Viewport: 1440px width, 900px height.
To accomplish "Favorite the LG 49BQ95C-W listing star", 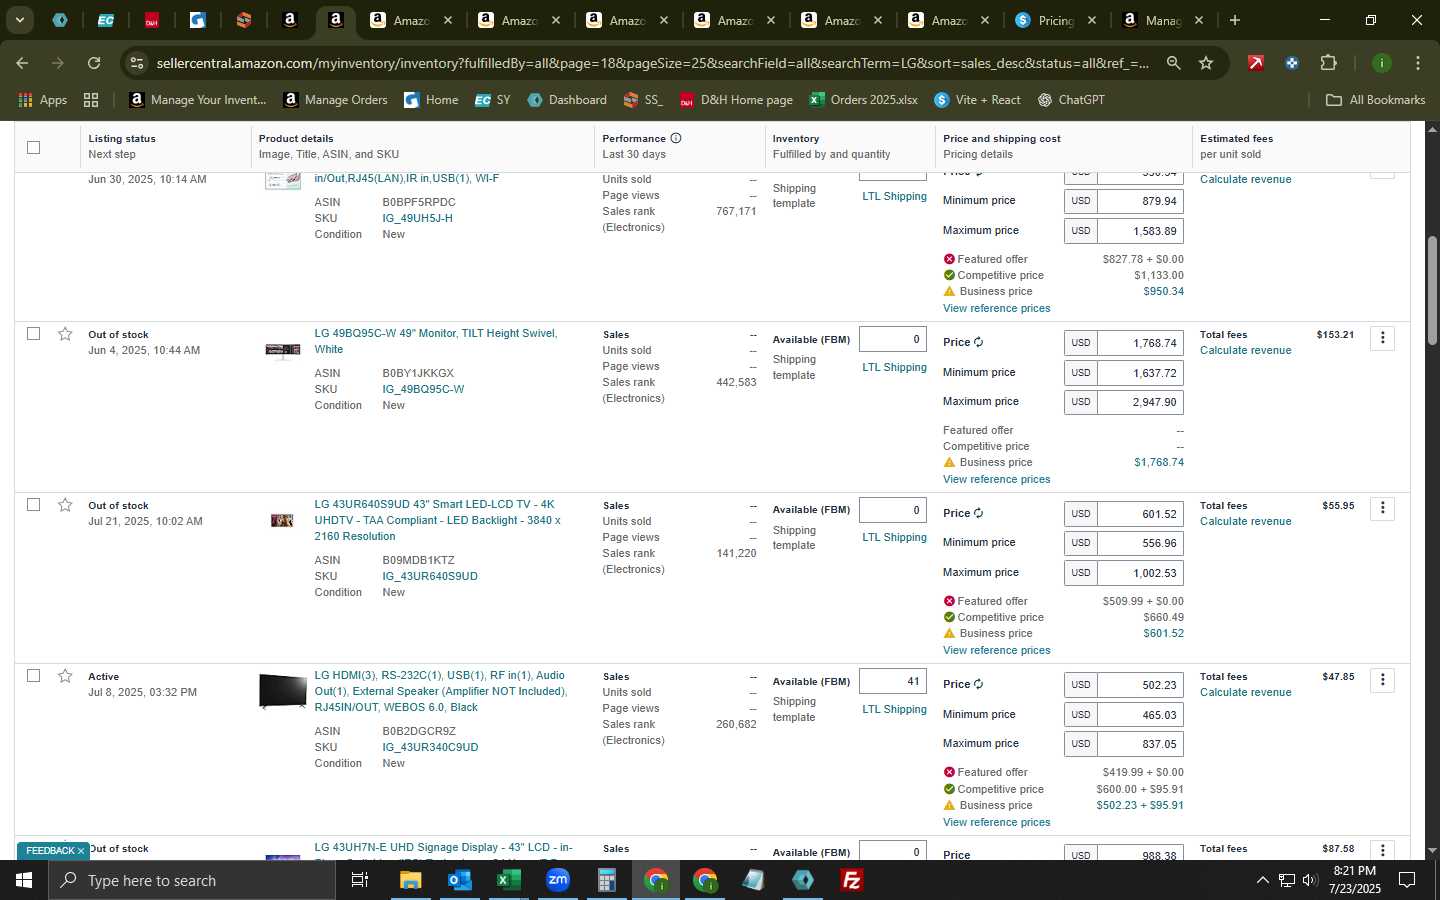I will click(65, 334).
